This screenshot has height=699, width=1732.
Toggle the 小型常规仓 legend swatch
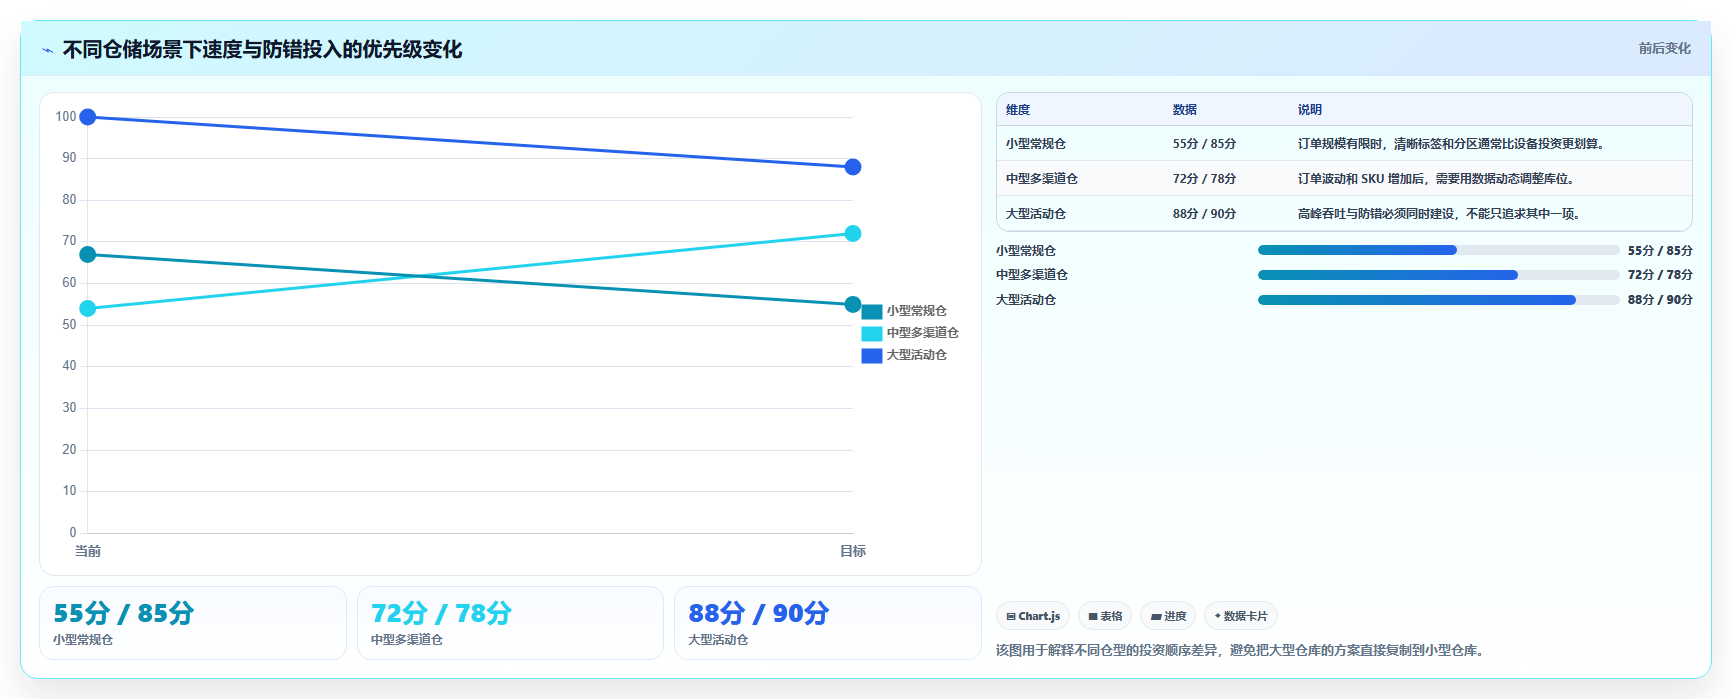tap(872, 311)
